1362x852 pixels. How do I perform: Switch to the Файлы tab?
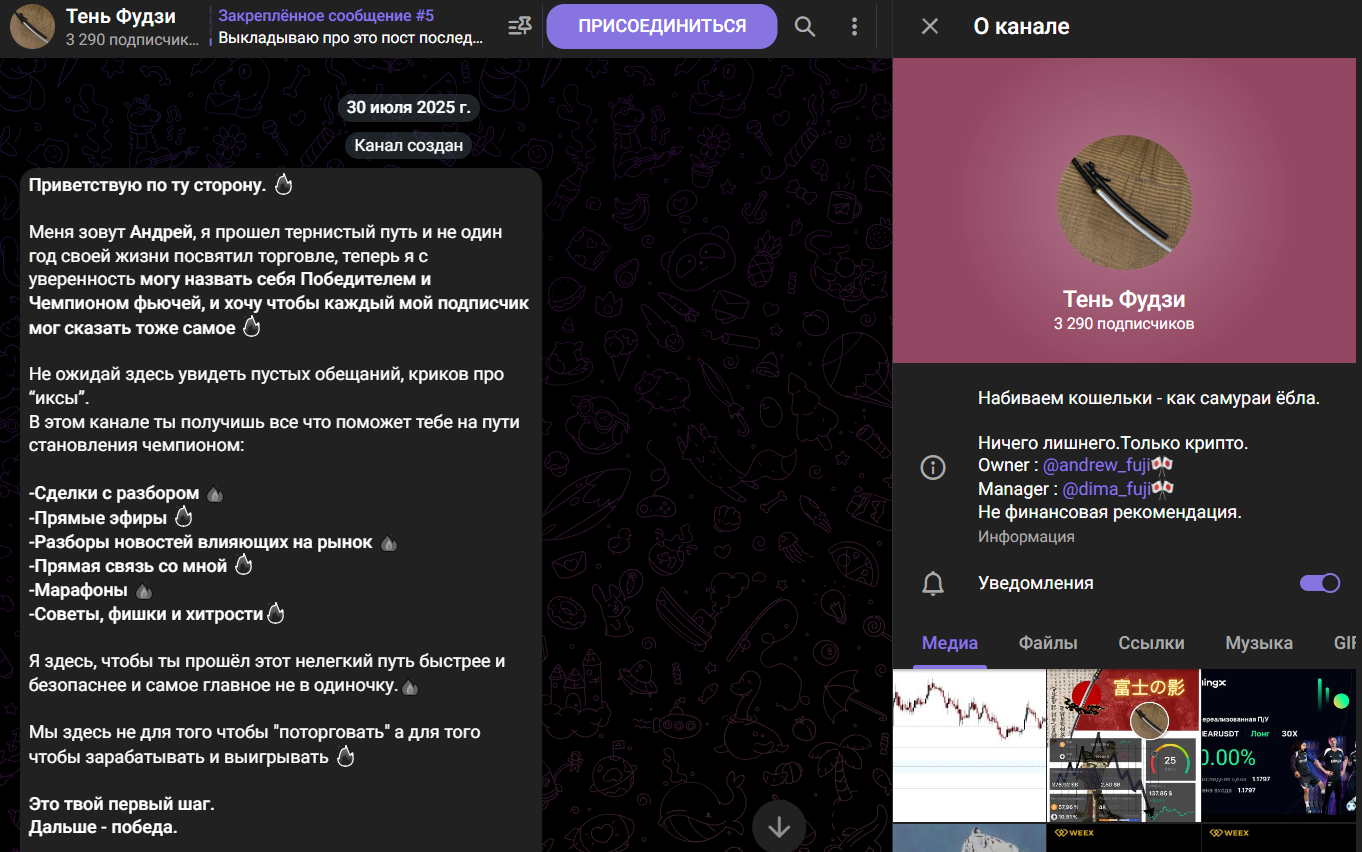pyautogui.click(x=1048, y=643)
